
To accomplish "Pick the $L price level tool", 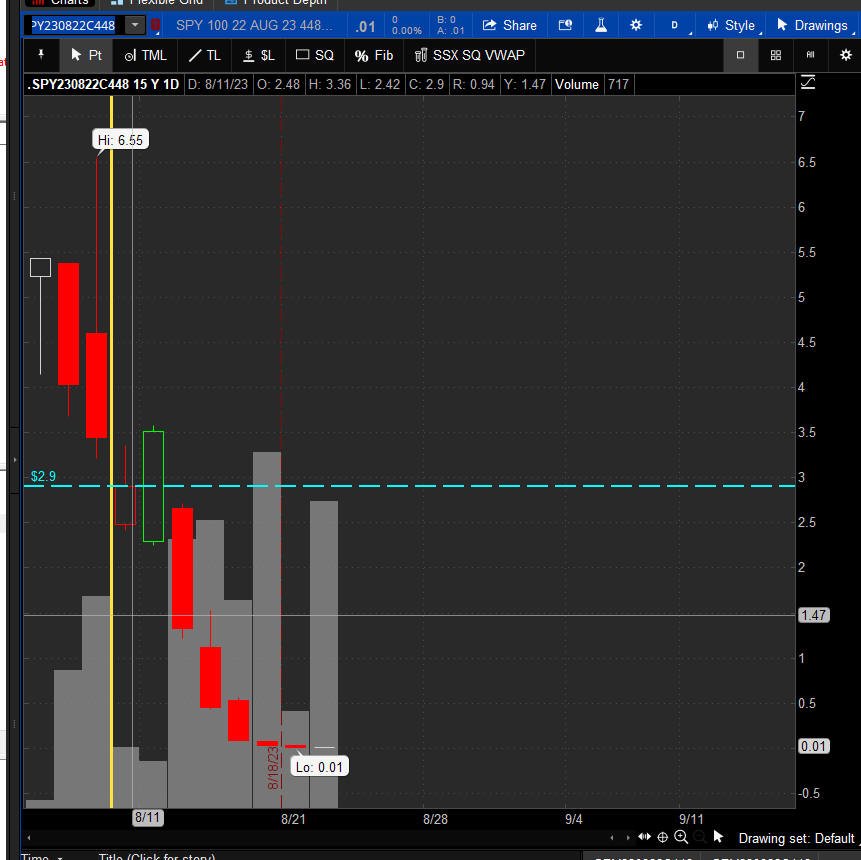I will (259, 55).
